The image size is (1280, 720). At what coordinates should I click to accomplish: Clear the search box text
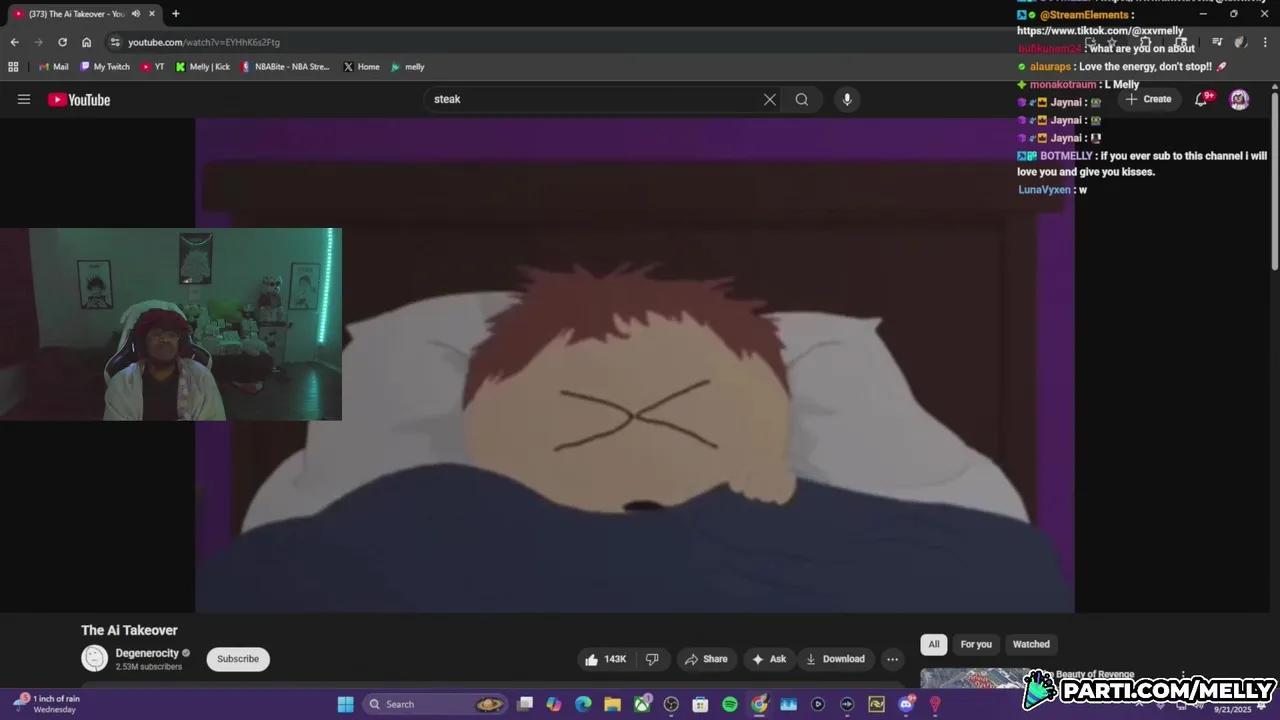770,99
